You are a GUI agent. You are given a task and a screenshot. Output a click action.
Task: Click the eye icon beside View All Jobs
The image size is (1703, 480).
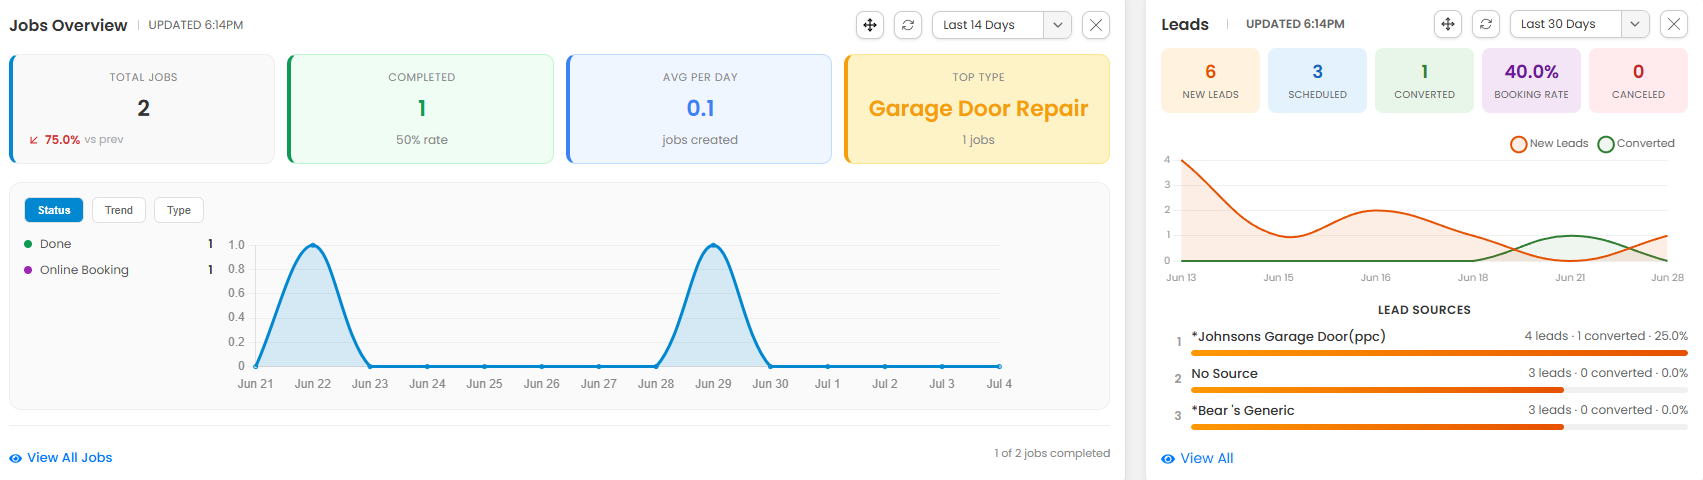15,459
